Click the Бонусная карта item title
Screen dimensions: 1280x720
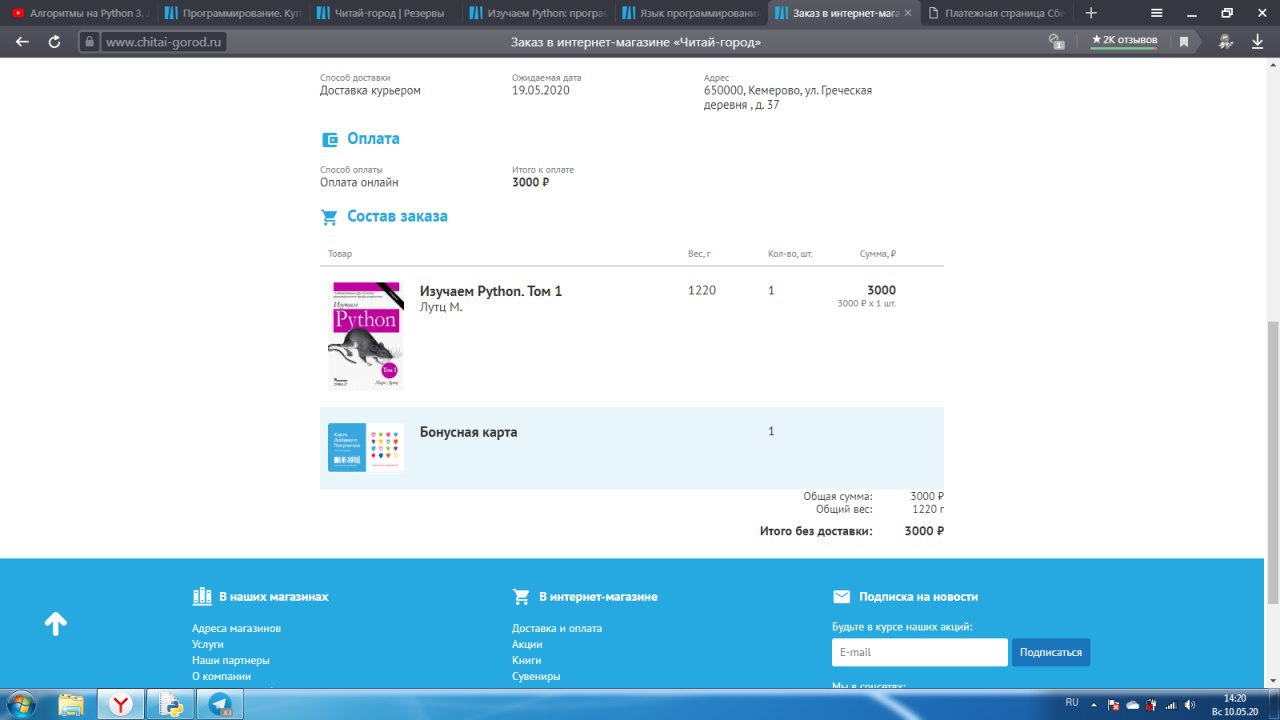click(468, 432)
